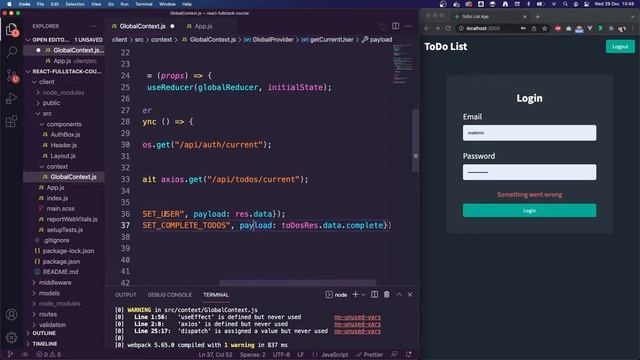Image resolution: width=640 pixels, height=360 pixels.
Task: Open AuthBox.js in file tree
Action: coord(65,135)
